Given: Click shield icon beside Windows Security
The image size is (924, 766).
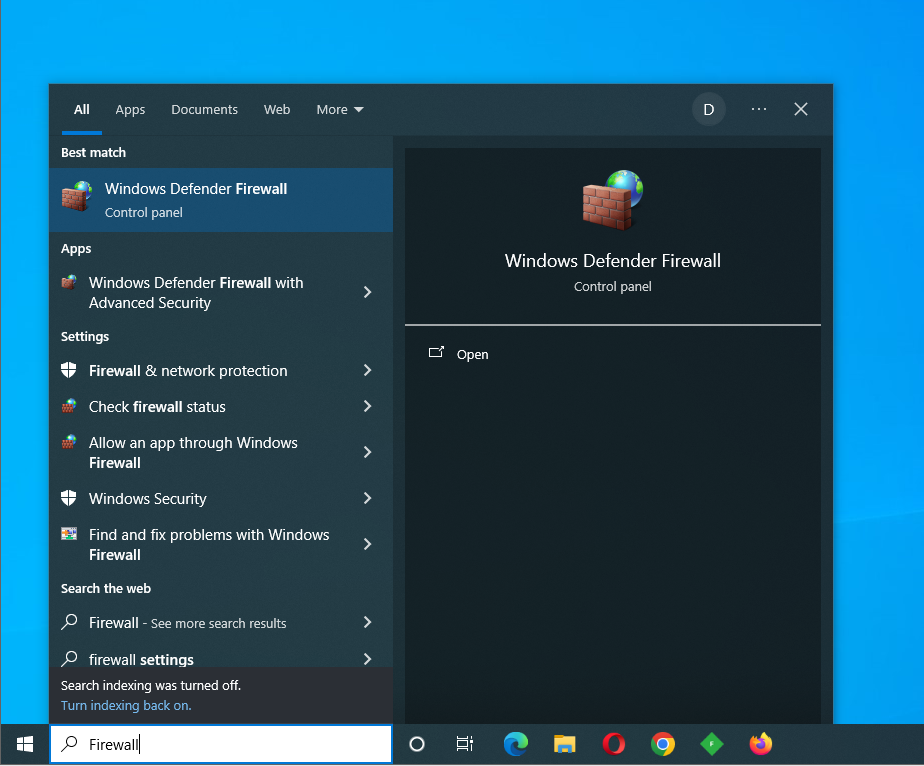Looking at the screenshot, I should point(69,498).
